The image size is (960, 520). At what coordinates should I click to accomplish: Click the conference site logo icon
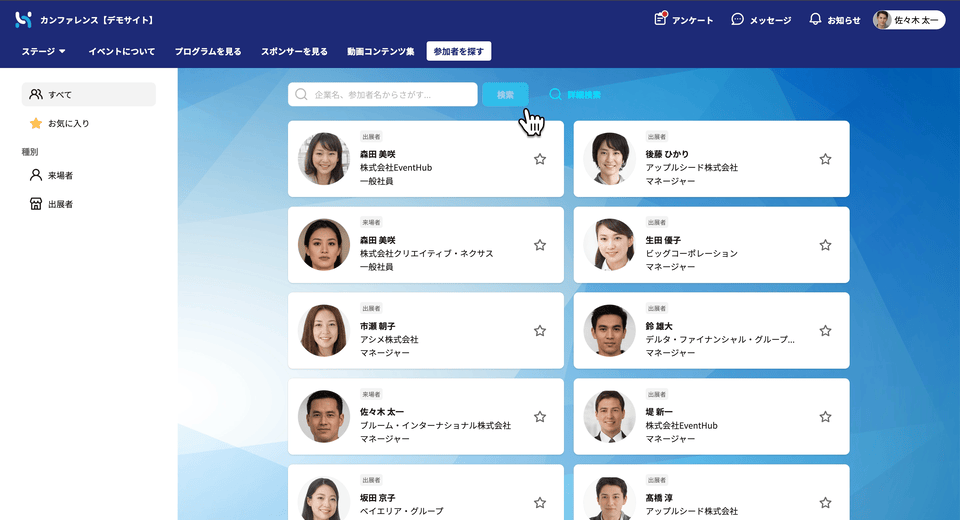(x=23, y=20)
